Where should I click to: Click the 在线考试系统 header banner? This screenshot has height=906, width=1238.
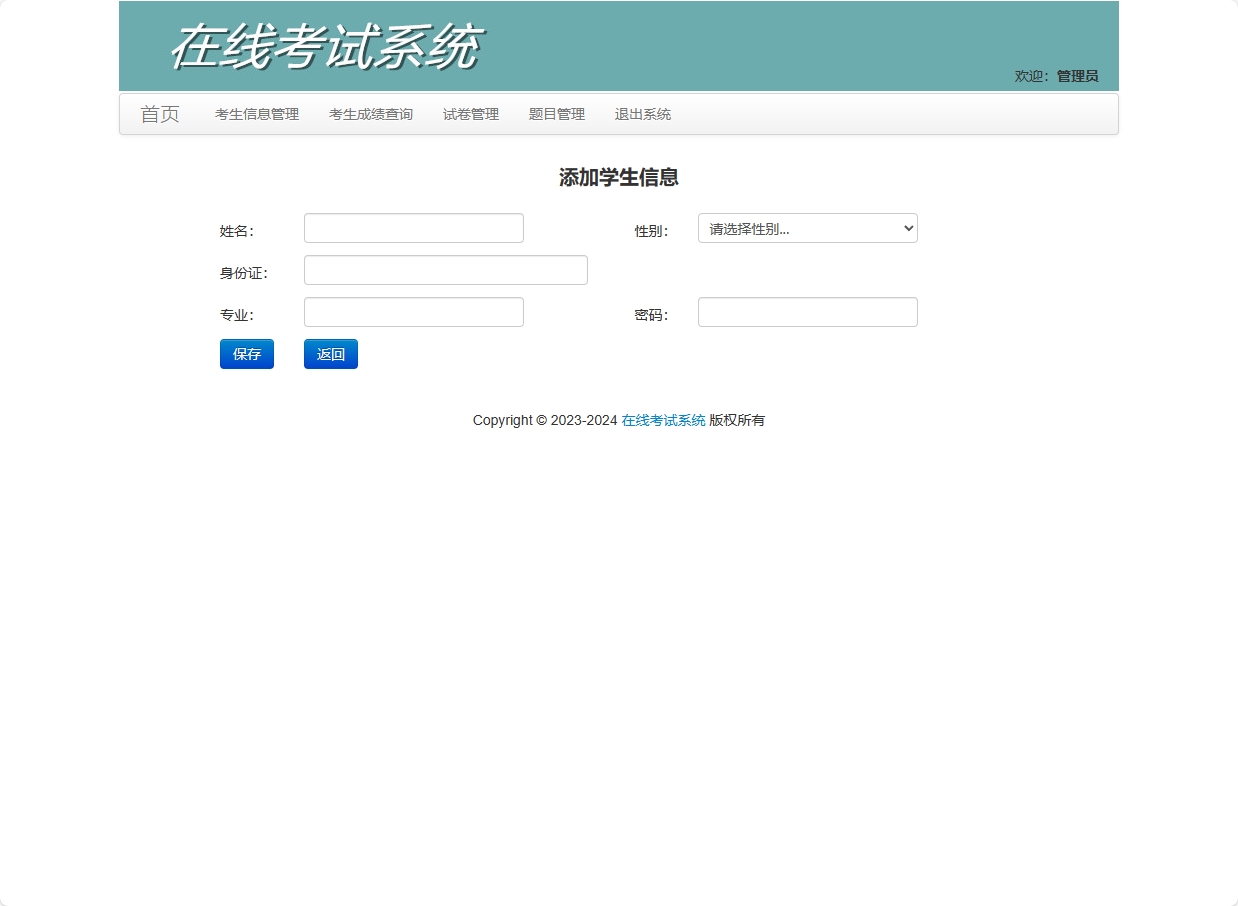click(x=325, y=45)
